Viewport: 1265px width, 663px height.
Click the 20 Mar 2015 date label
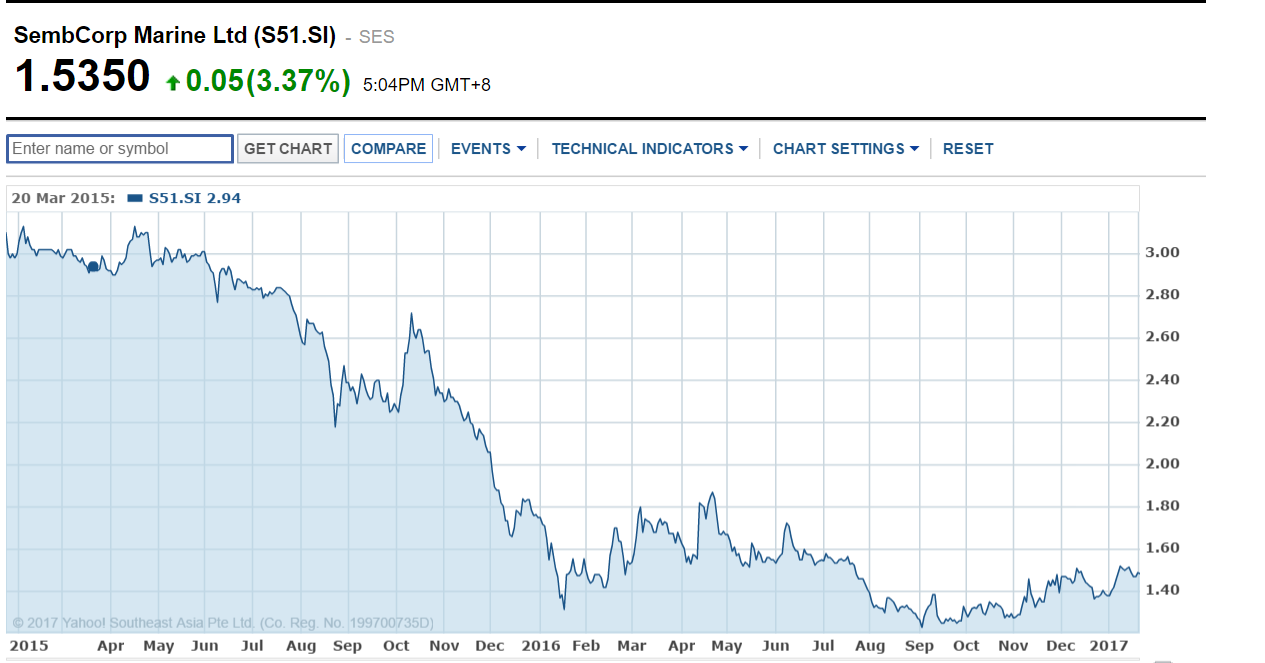pyautogui.click(x=62, y=198)
